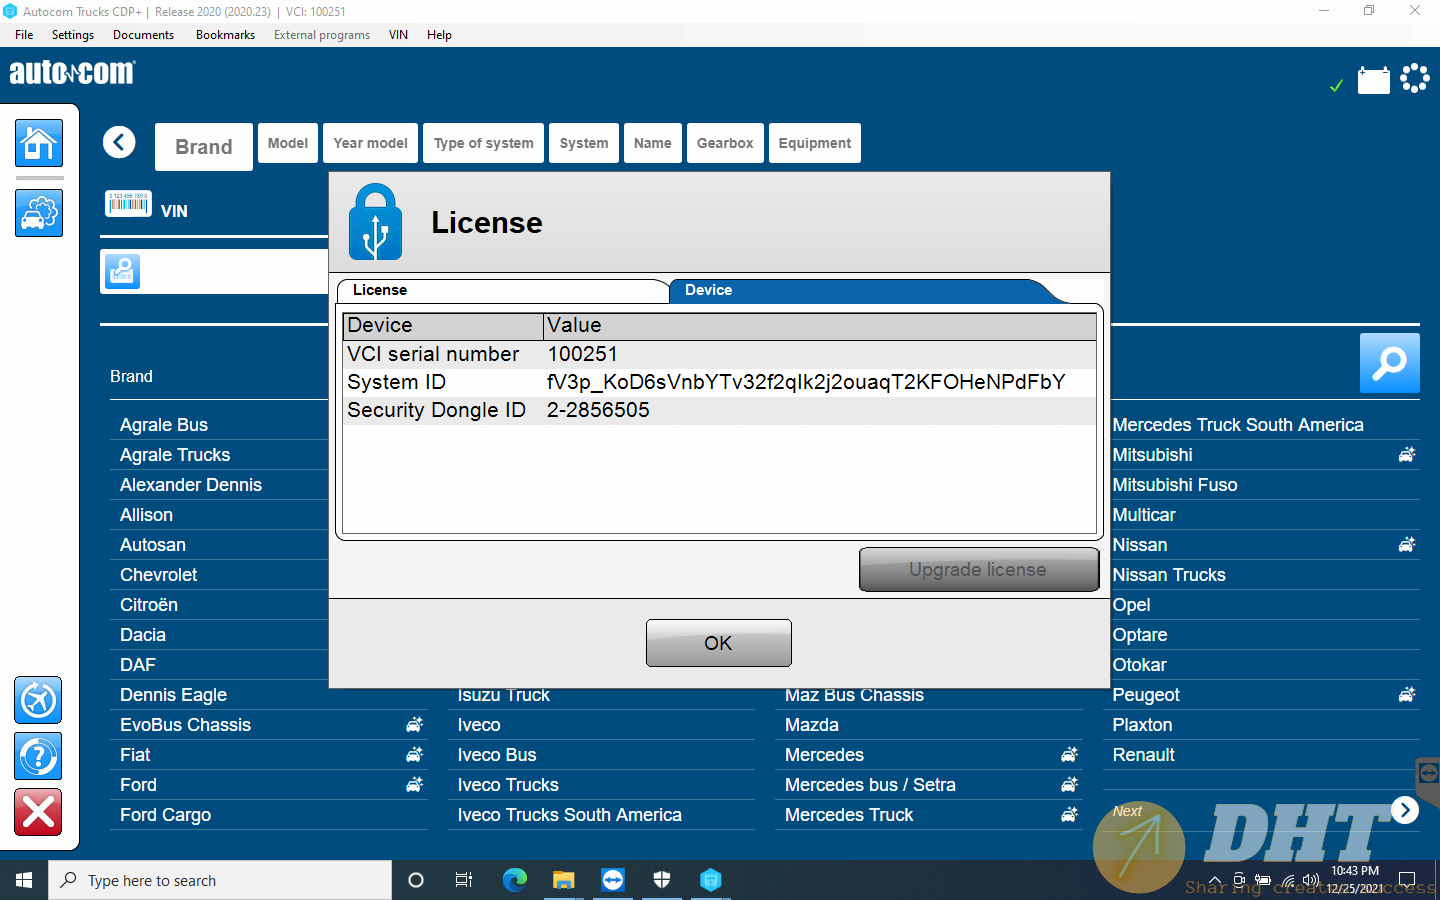1440x900 pixels.
Task: Open the compass browser icon in sidebar
Action: click(38, 700)
